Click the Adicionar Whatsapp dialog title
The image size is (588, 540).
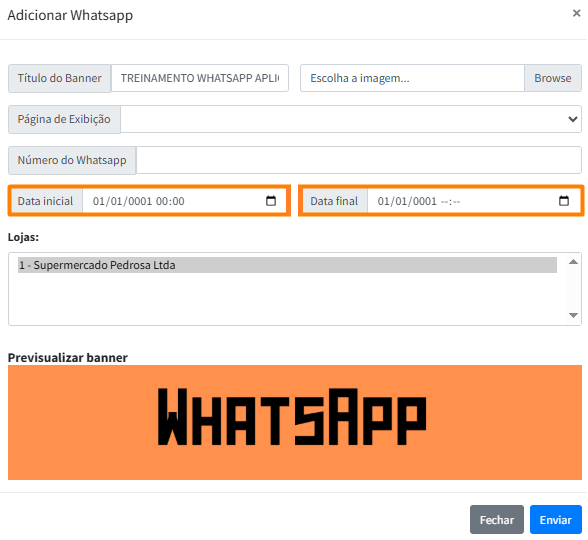click(70, 15)
